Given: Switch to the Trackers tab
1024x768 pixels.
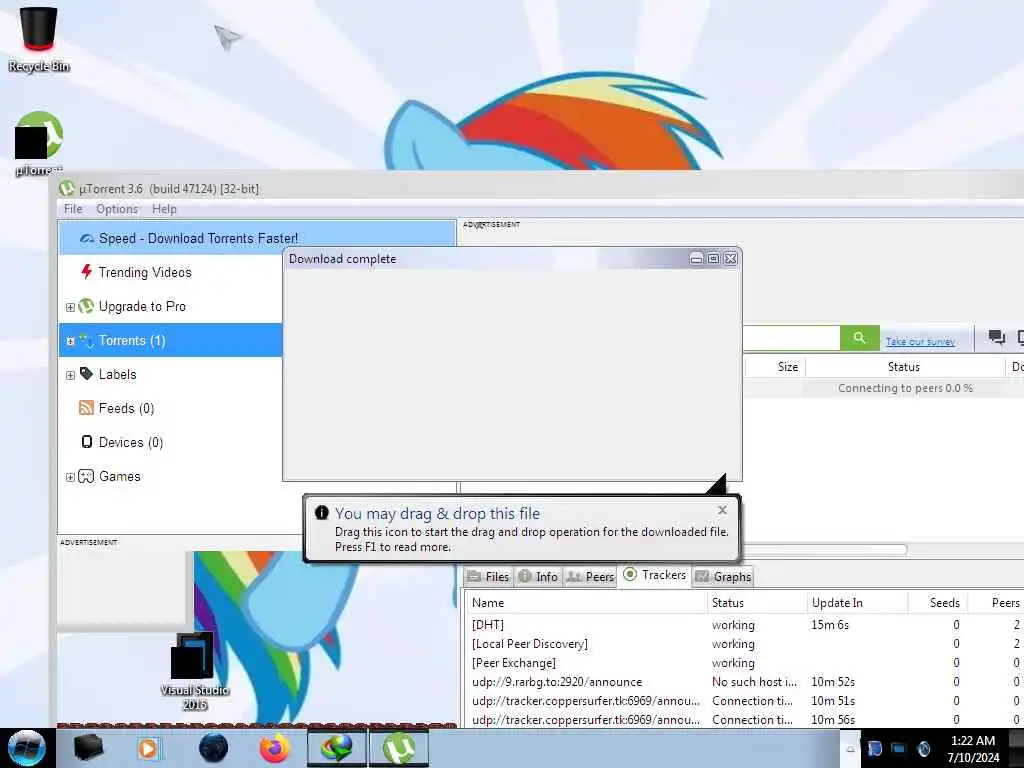Looking at the screenshot, I should coord(655,575).
